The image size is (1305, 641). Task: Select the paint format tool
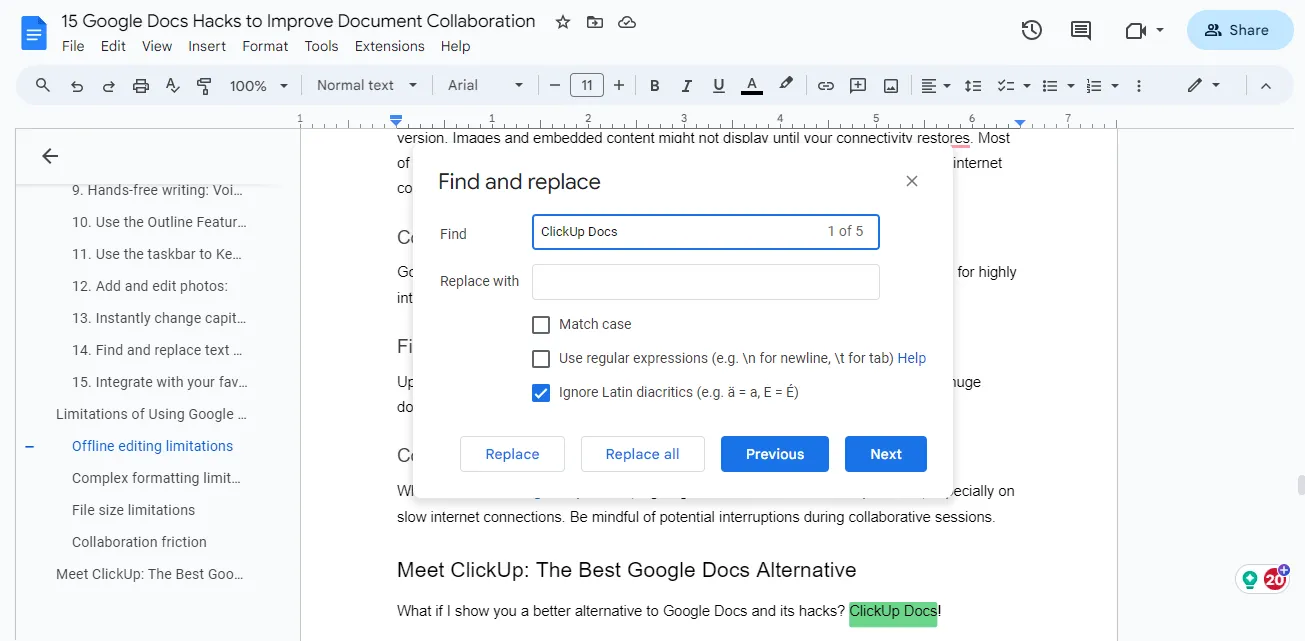coord(204,85)
